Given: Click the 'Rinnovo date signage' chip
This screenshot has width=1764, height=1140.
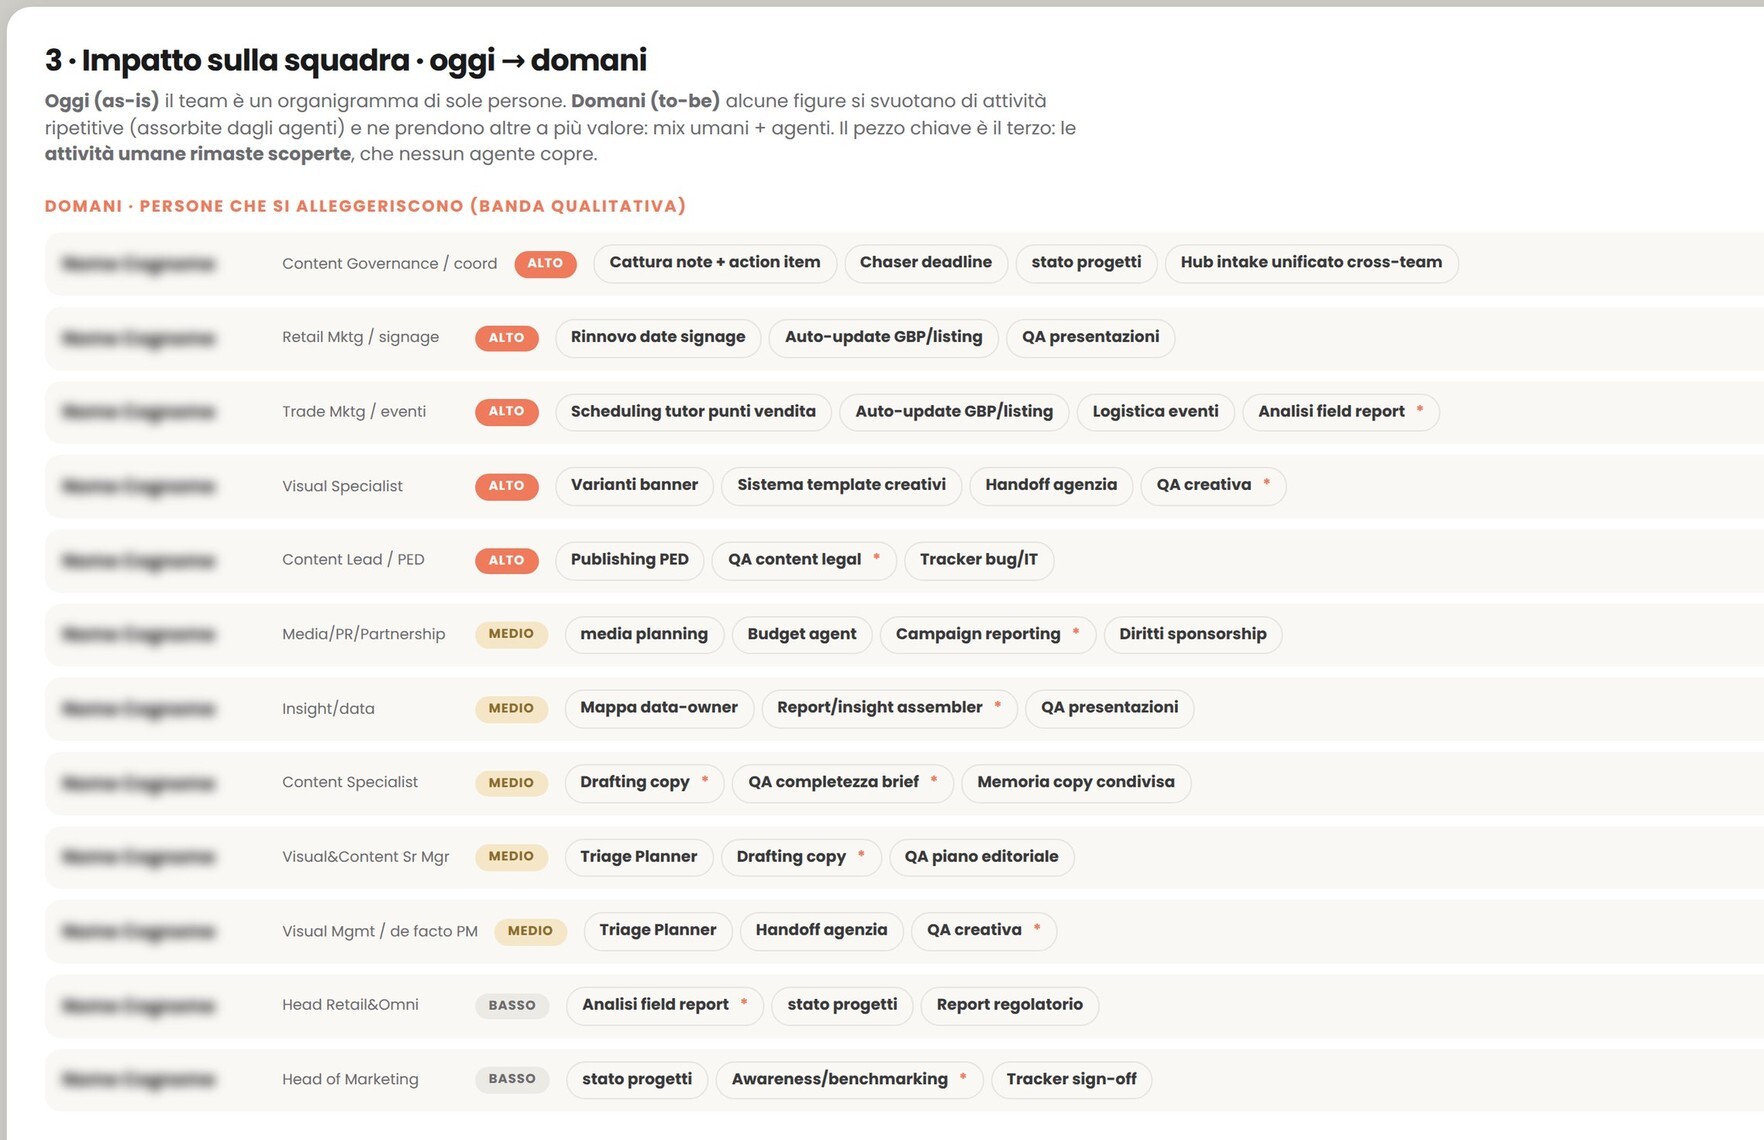Looking at the screenshot, I should pos(657,338).
